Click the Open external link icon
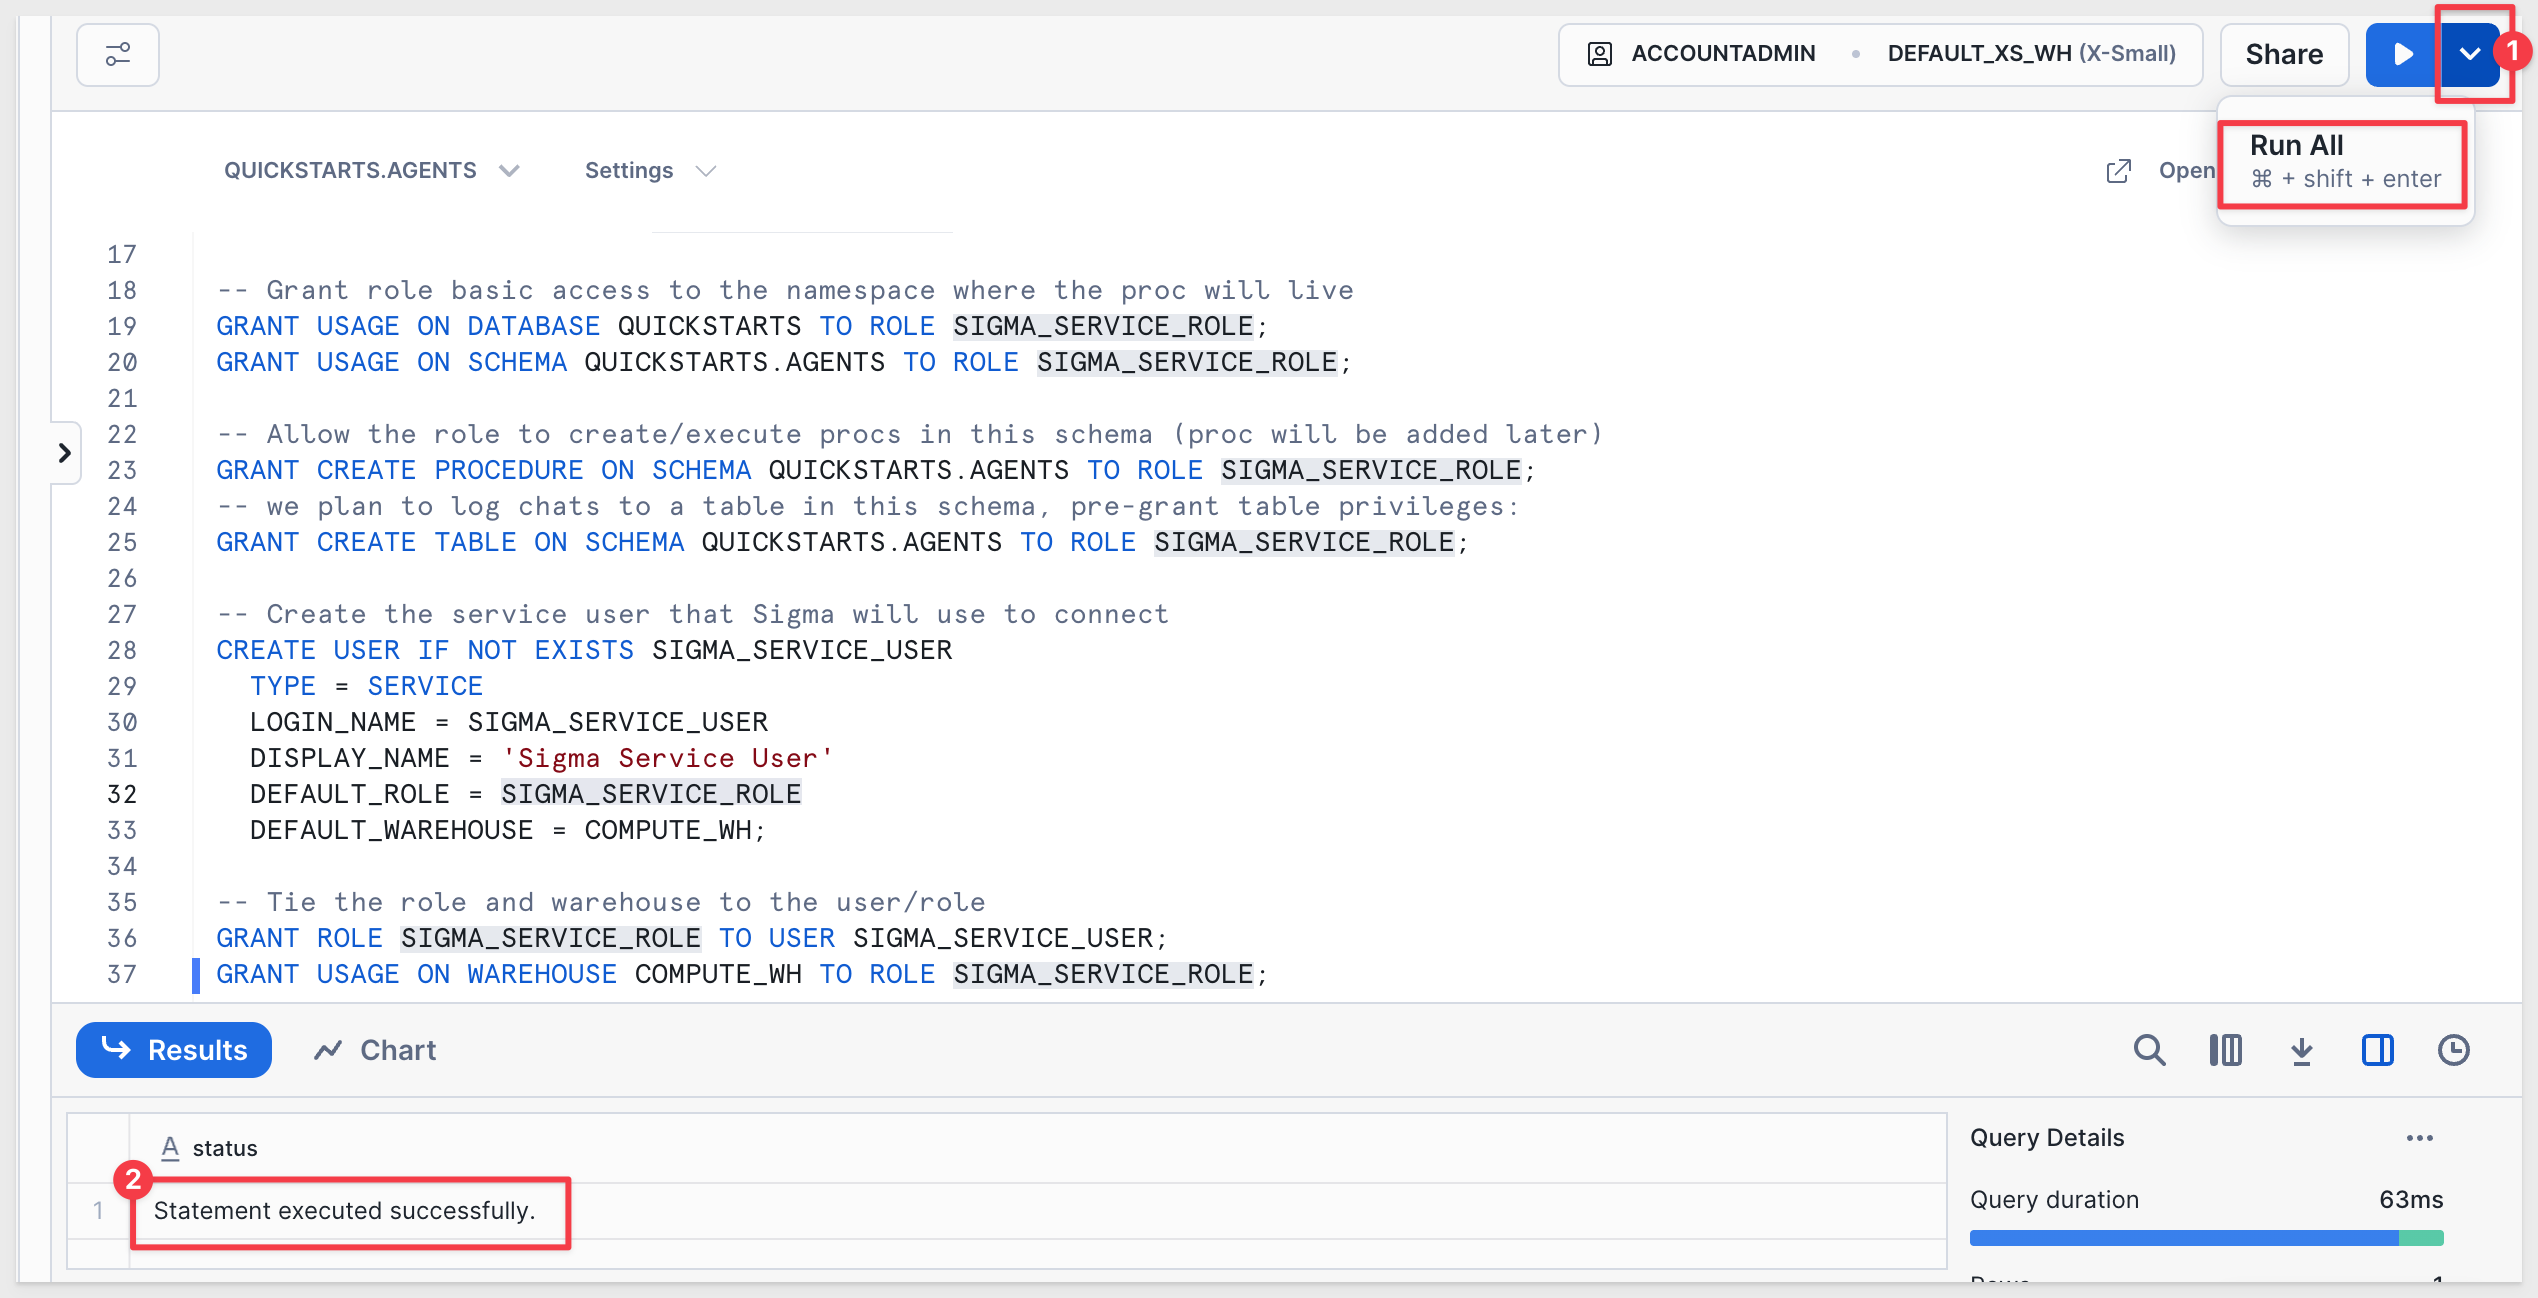The height and width of the screenshot is (1298, 2538). (2118, 171)
